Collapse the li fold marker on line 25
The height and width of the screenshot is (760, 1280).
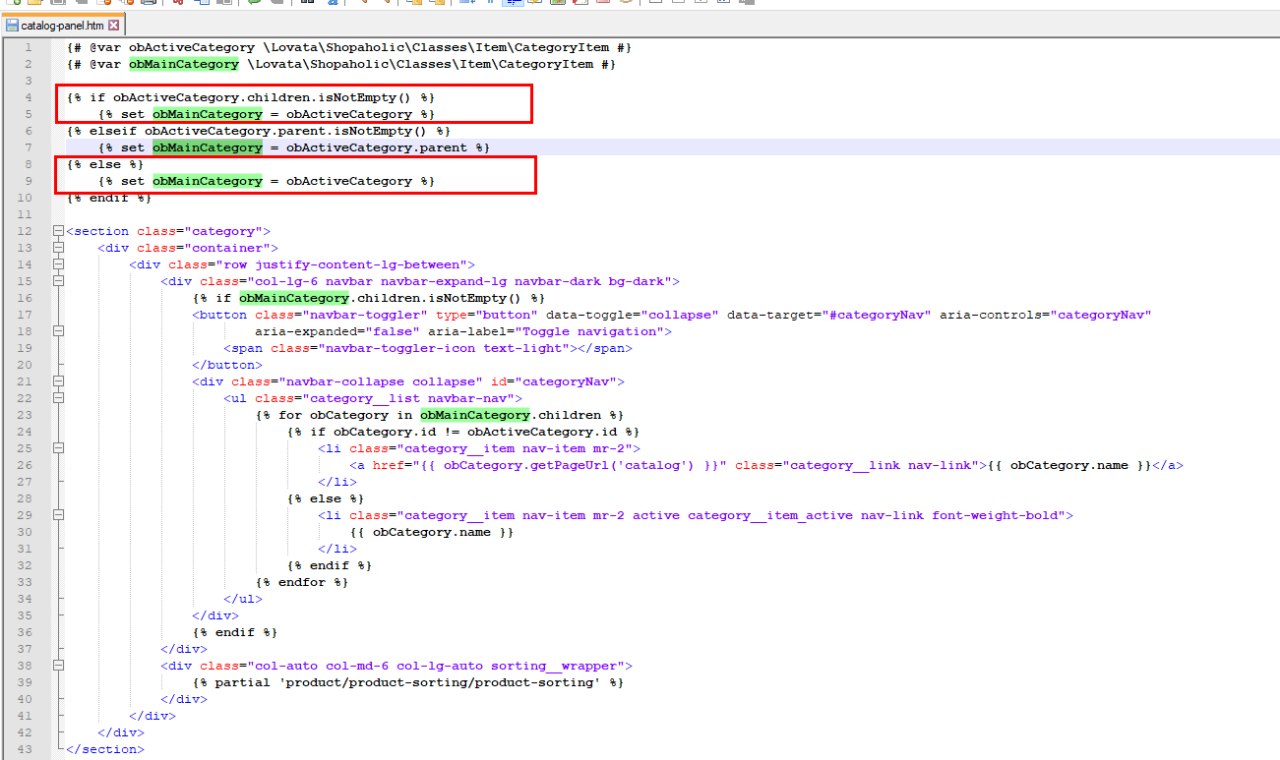click(x=58, y=448)
